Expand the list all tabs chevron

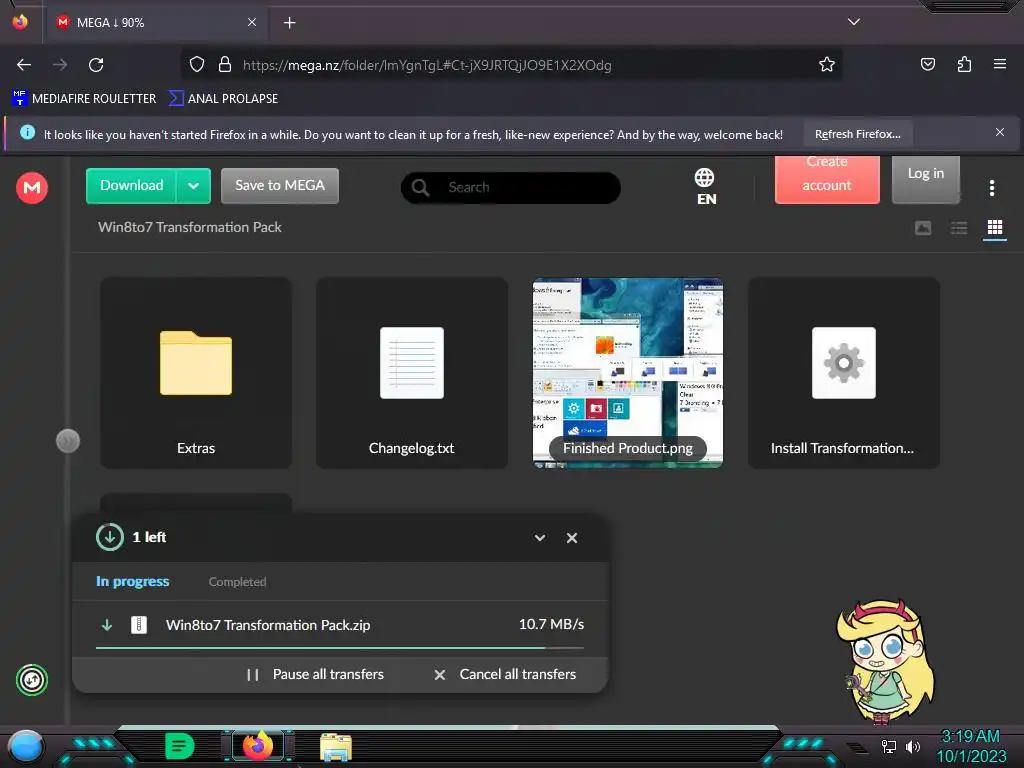(854, 22)
